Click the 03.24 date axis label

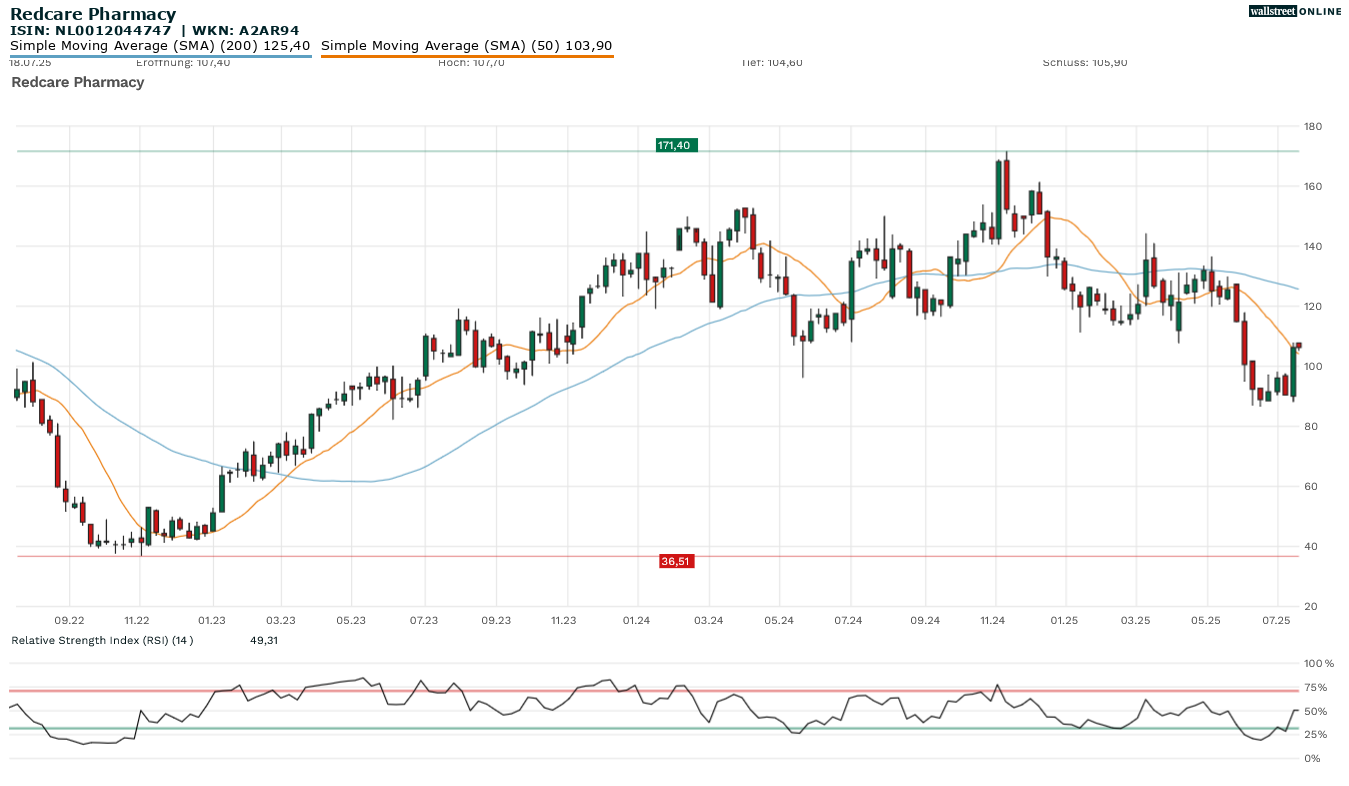click(708, 621)
